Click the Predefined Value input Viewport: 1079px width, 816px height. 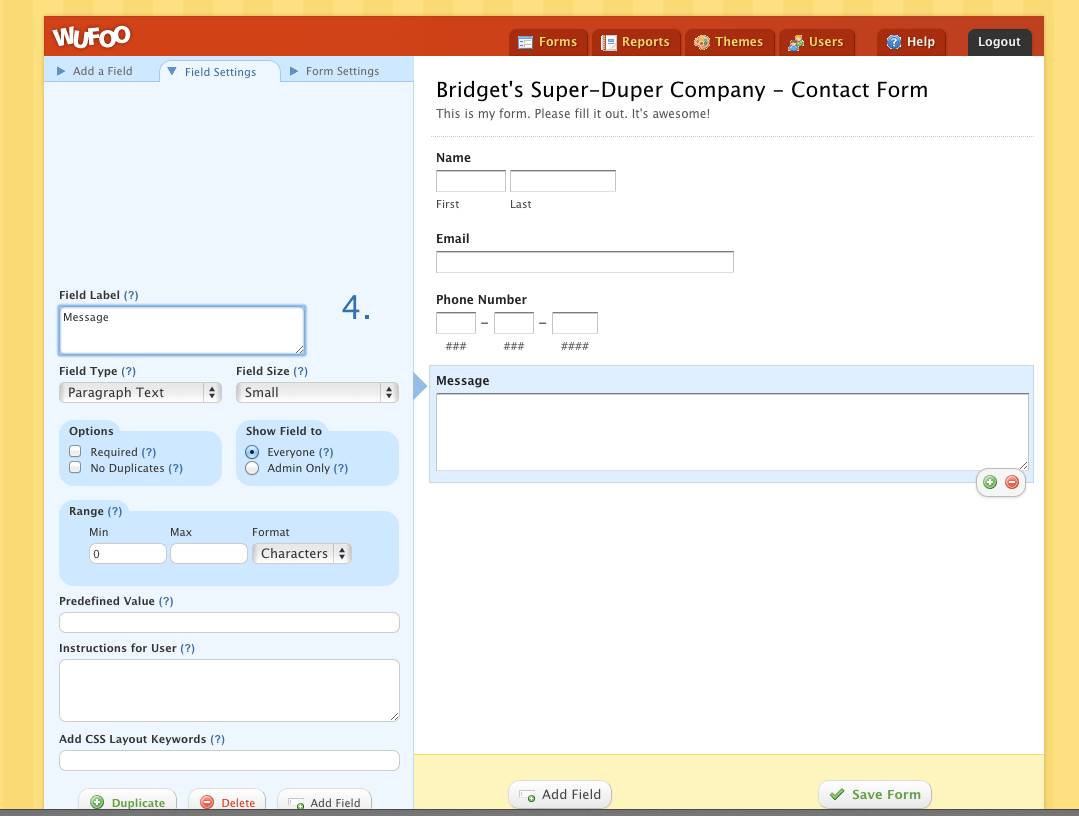click(x=229, y=623)
